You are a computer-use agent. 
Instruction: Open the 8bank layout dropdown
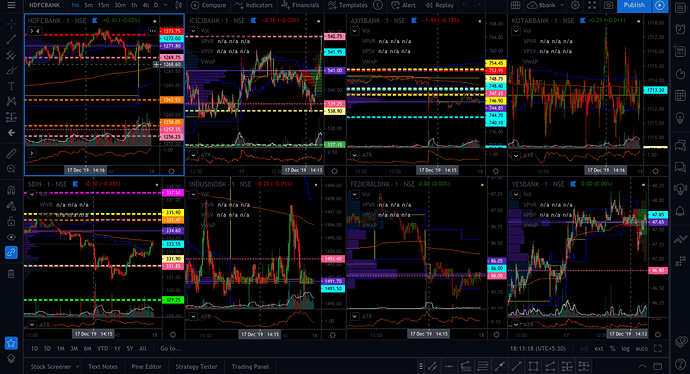tap(546, 5)
